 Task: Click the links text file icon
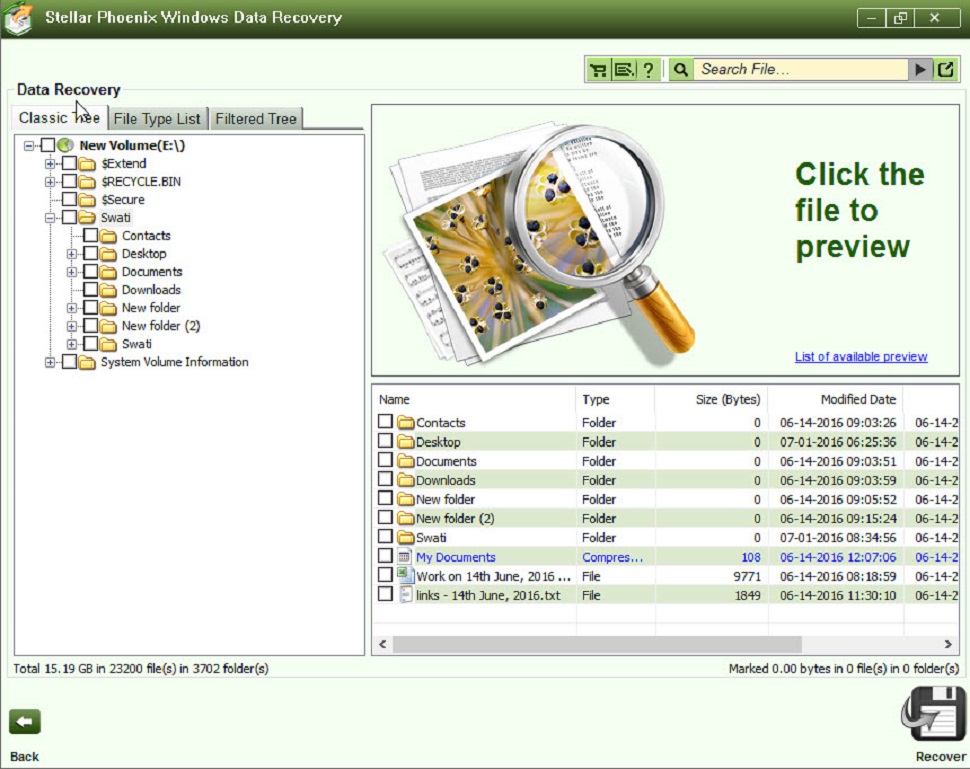405,595
